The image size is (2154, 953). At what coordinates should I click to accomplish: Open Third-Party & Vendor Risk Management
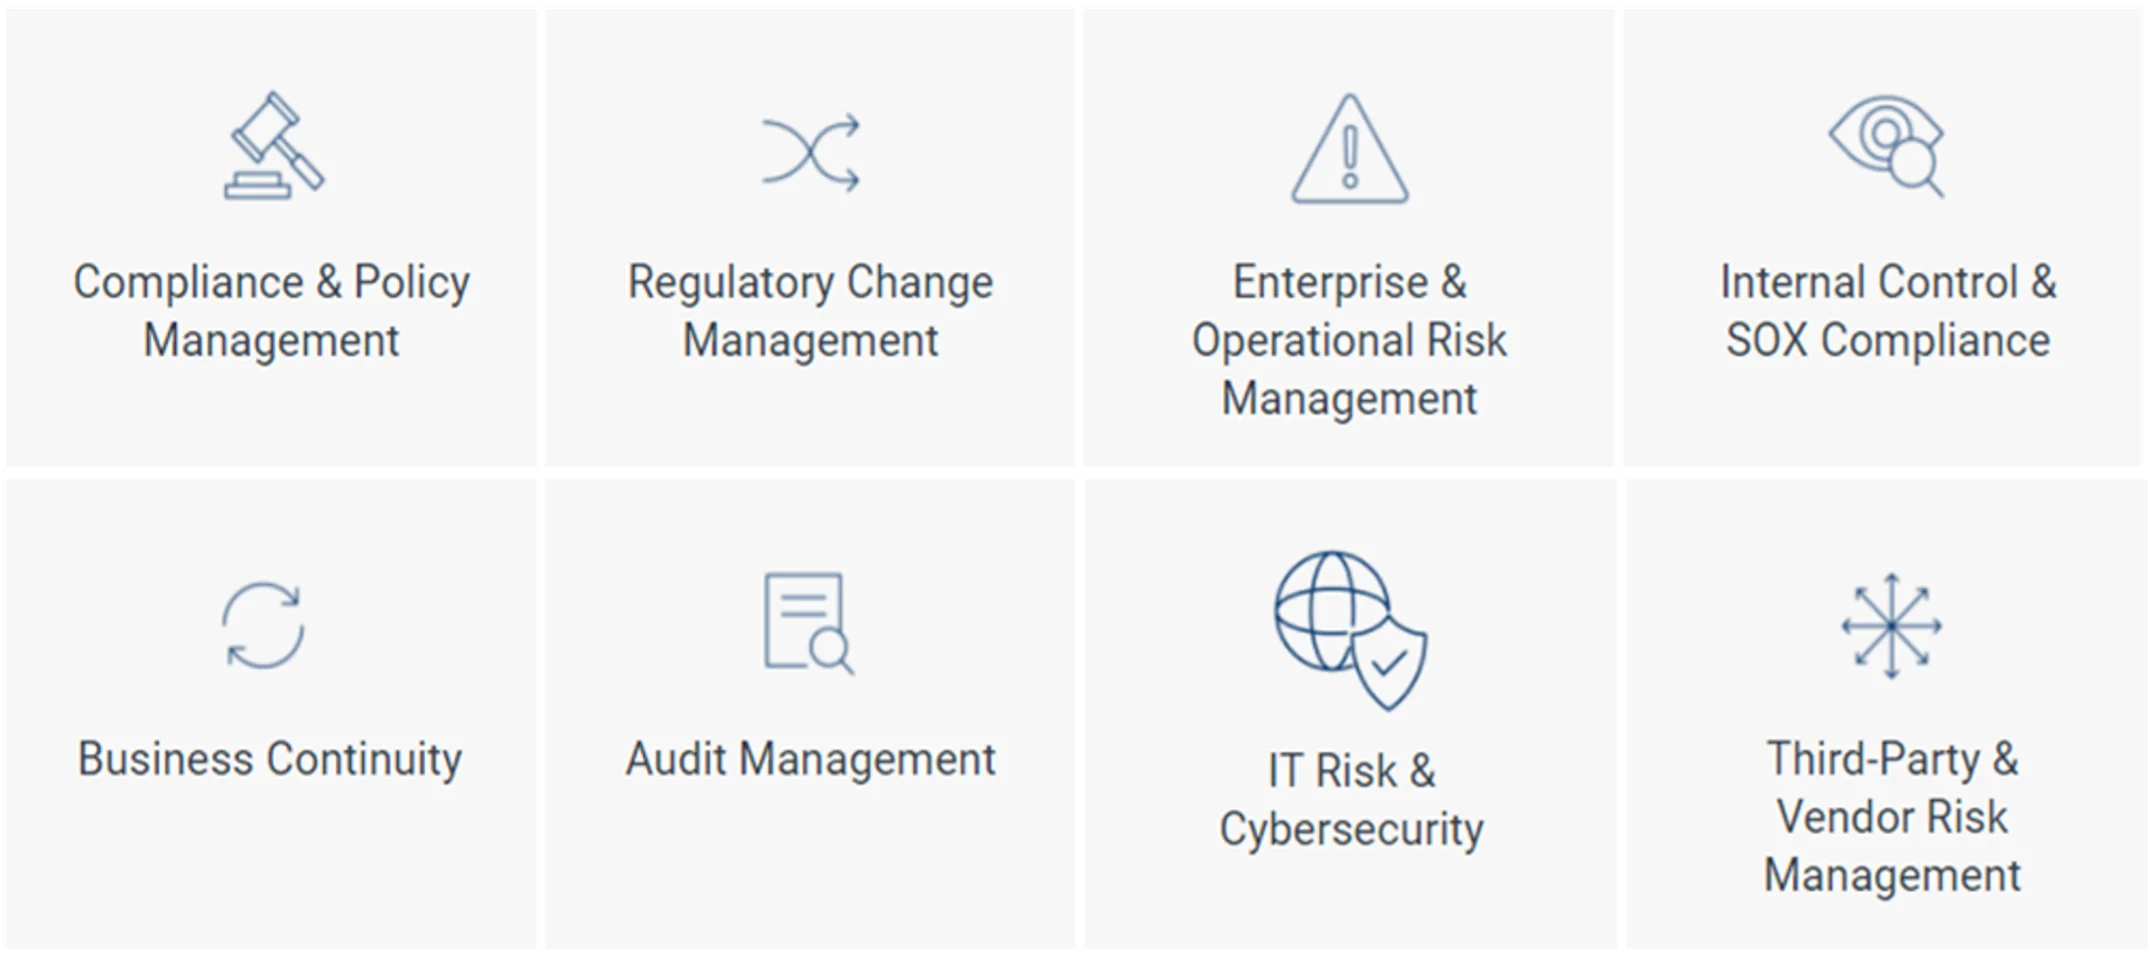click(1890, 818)
